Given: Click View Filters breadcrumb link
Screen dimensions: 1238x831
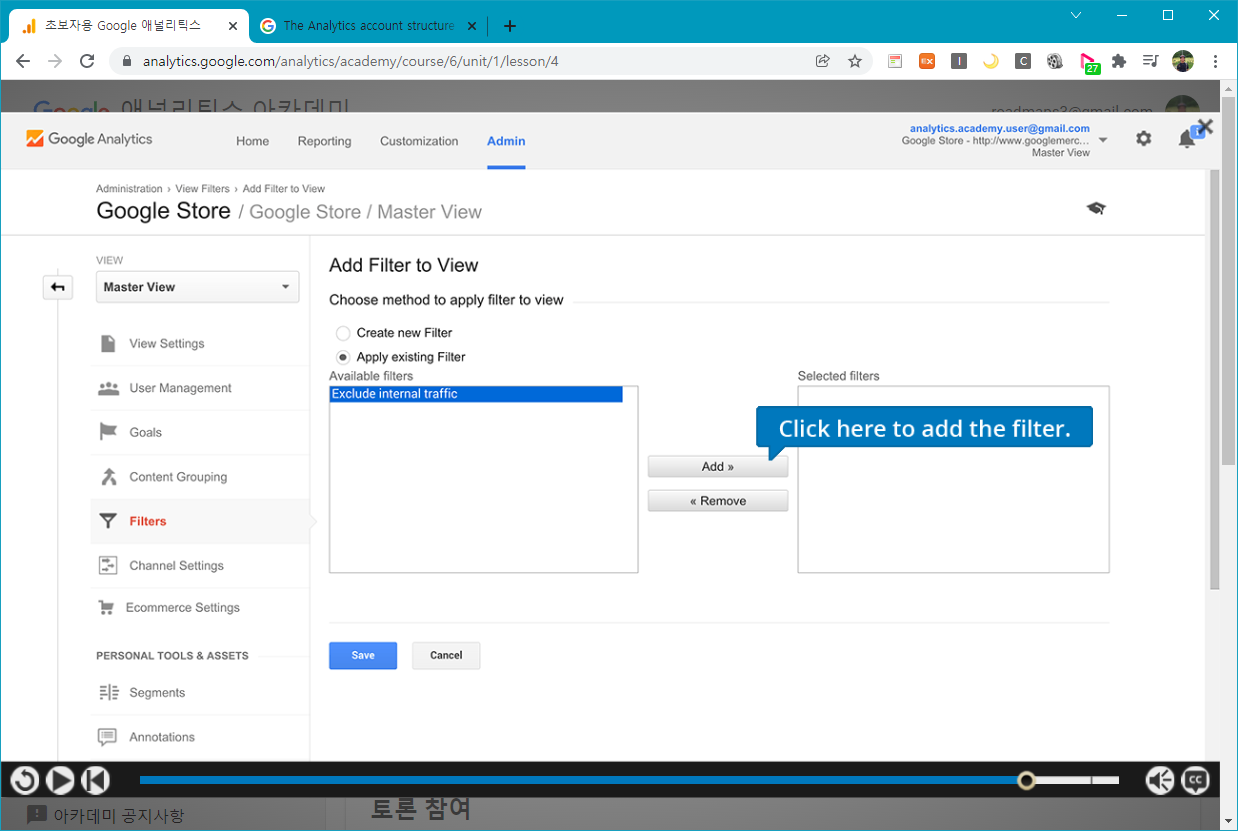Looking at the screenshot, I should tap(202, 189).
